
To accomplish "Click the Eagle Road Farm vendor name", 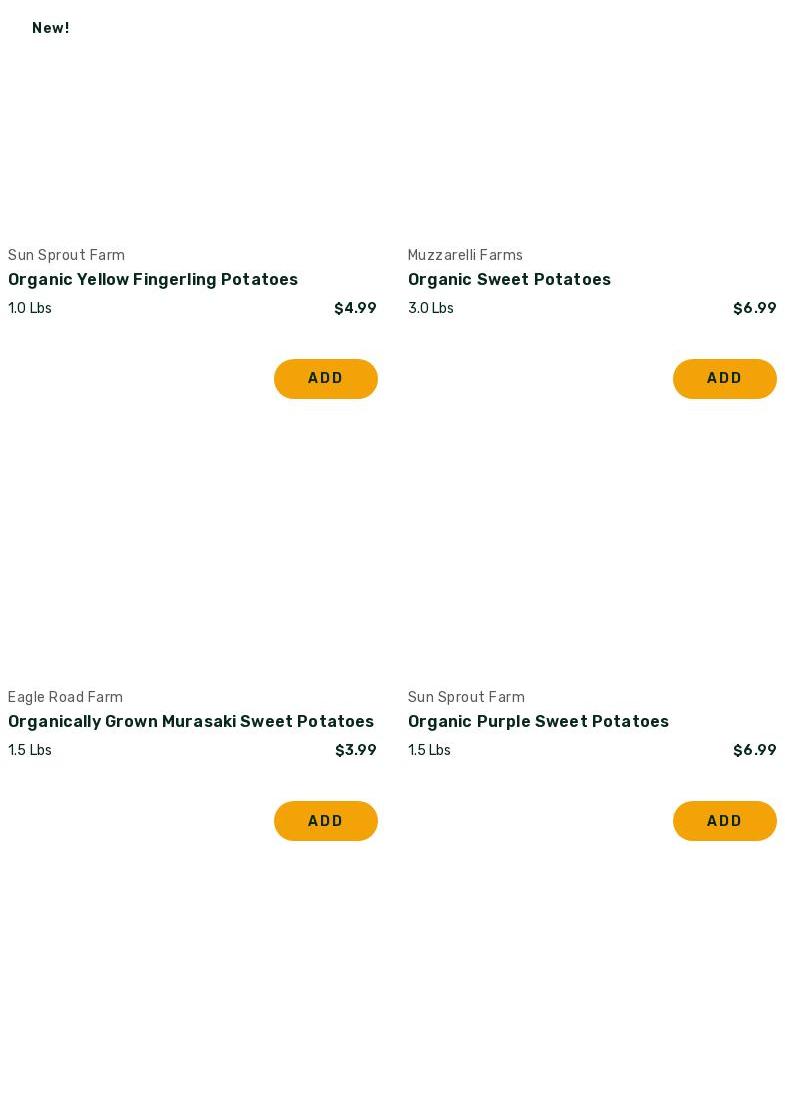I will coord(65,697).
